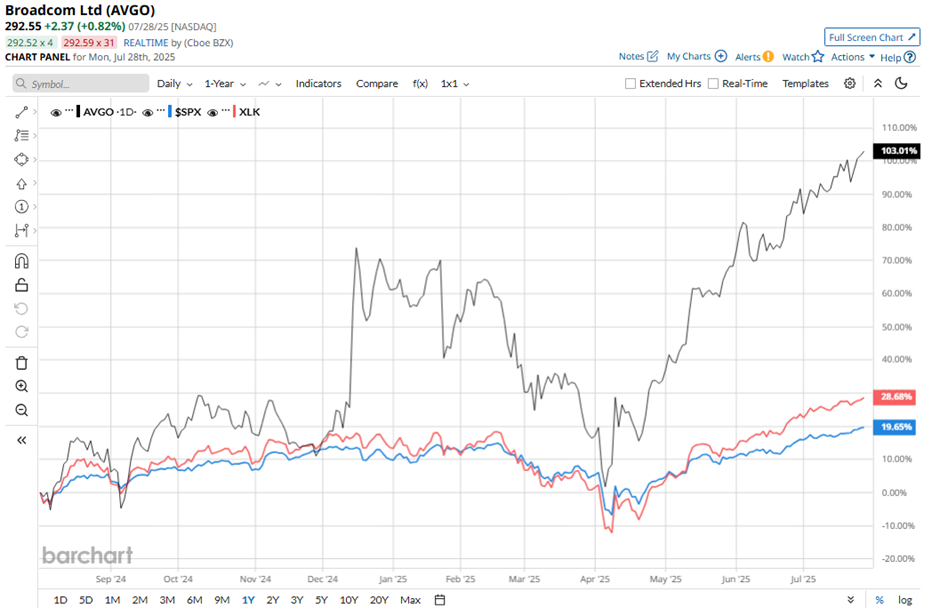Viewport: 940px width, 608px height.
Task: Click the Watch star icon
Action: tap(818, 56)
